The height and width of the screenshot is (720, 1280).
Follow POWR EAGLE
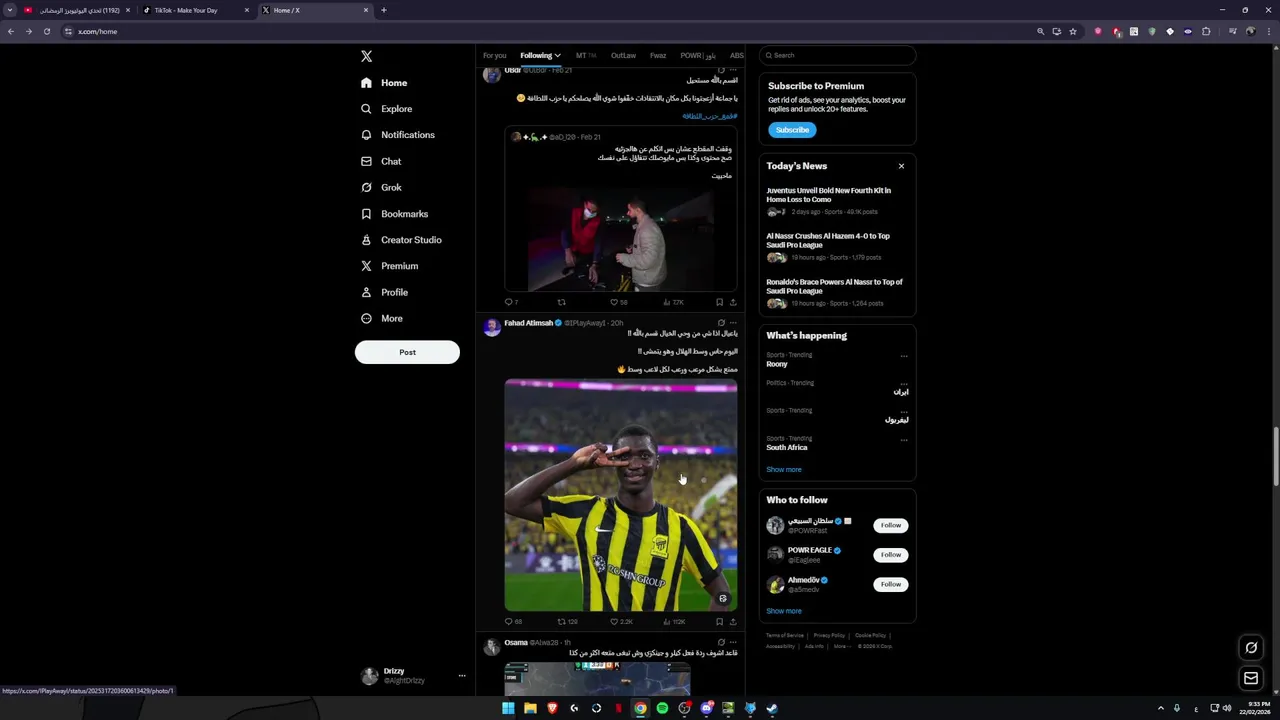pyautogui.click(x=891, y=555)
